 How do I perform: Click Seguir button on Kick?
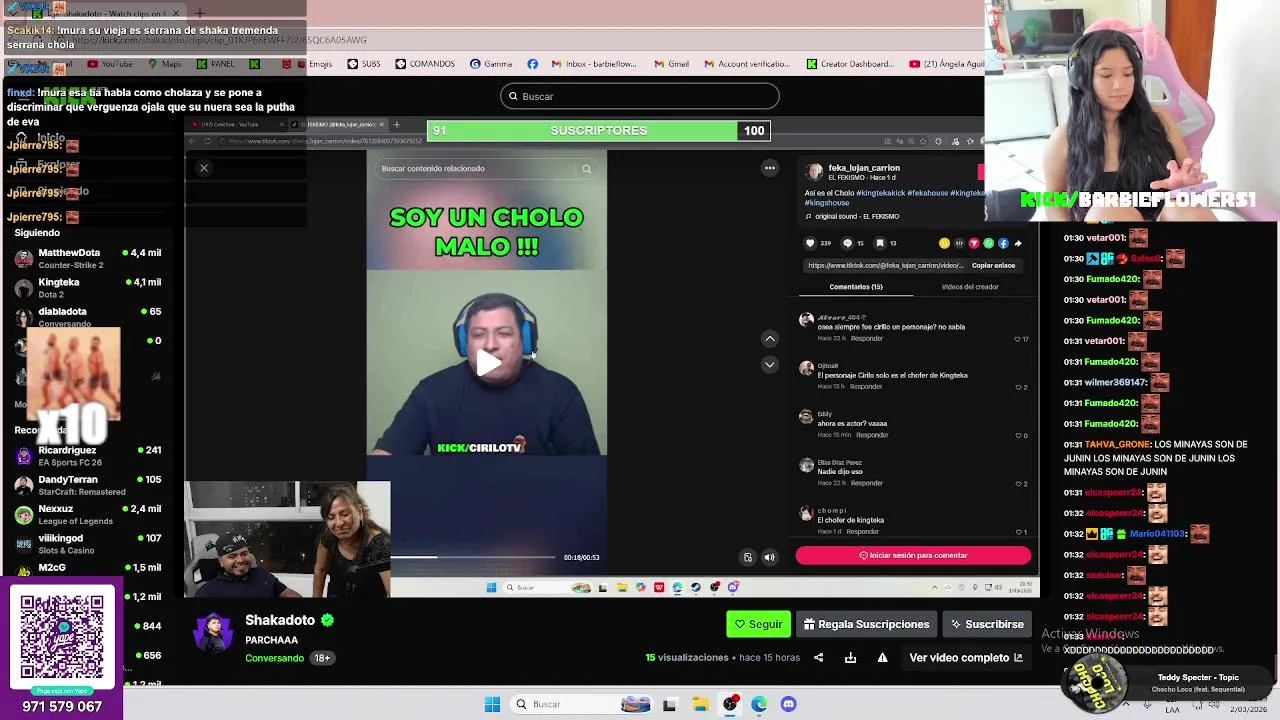758,624
